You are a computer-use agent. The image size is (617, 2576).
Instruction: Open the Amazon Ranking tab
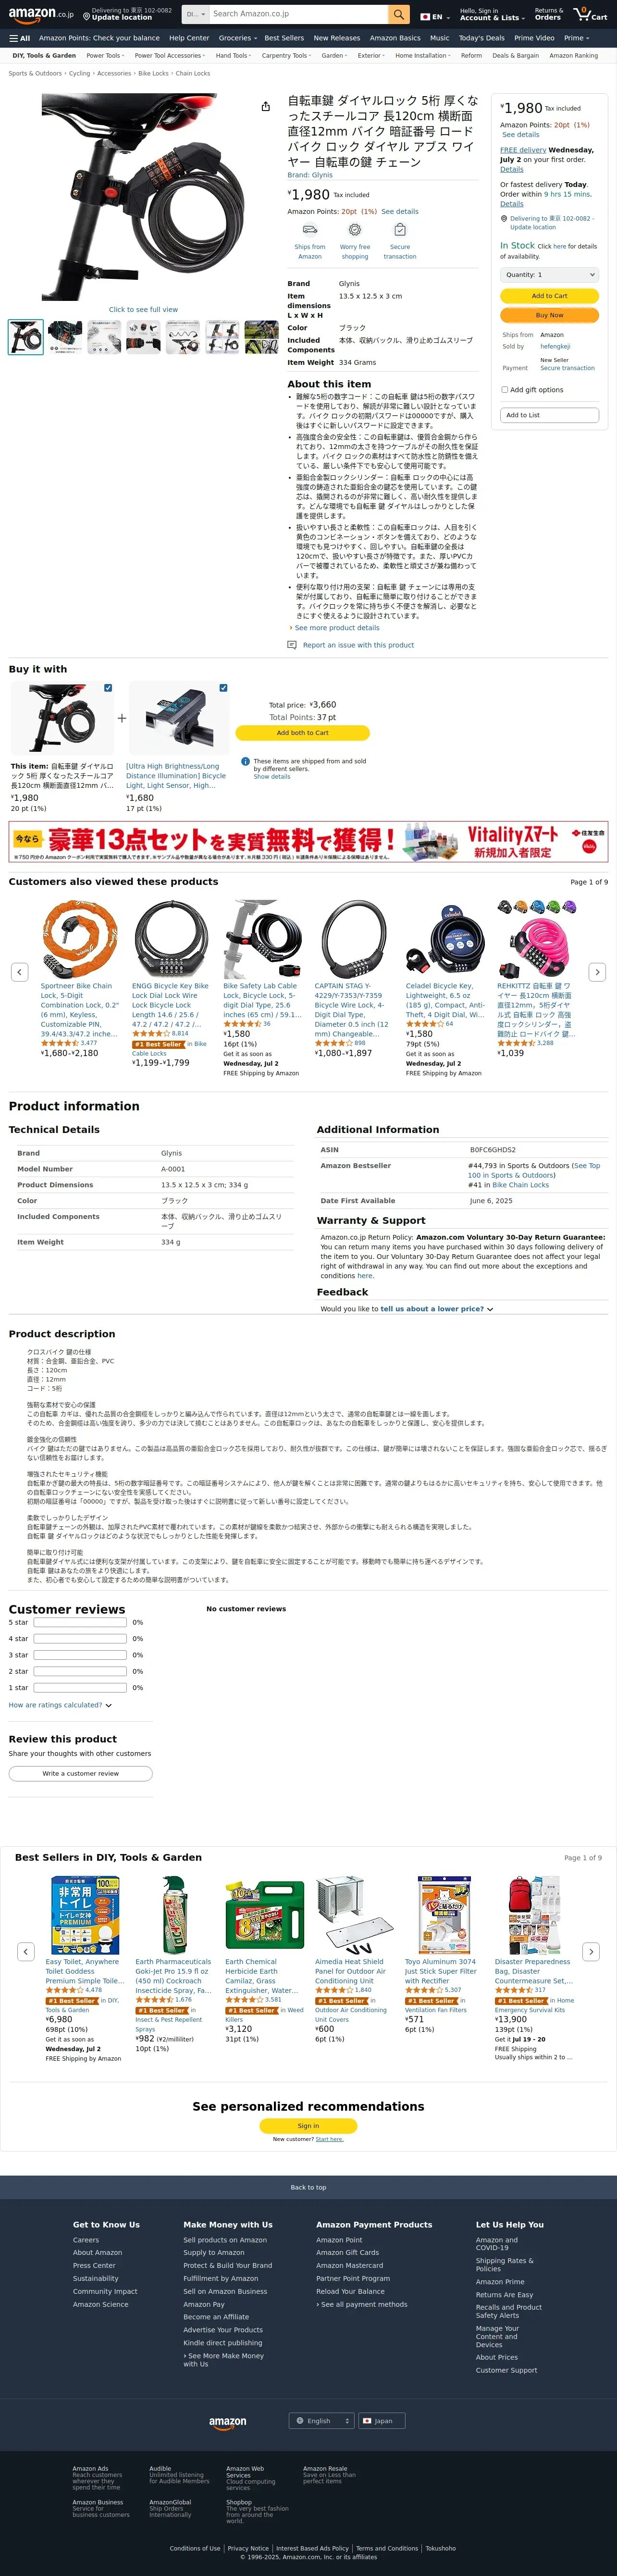pos(574,56)
